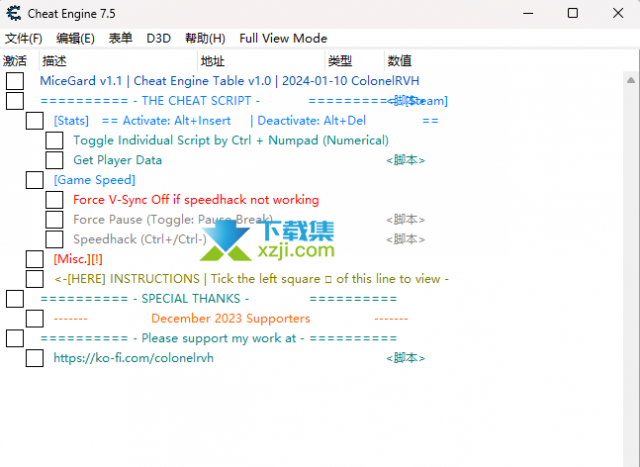The width and height of the screenshot is (640, 467).
Task: Select the SPECIAL THANKS header row
Action: 218,299
